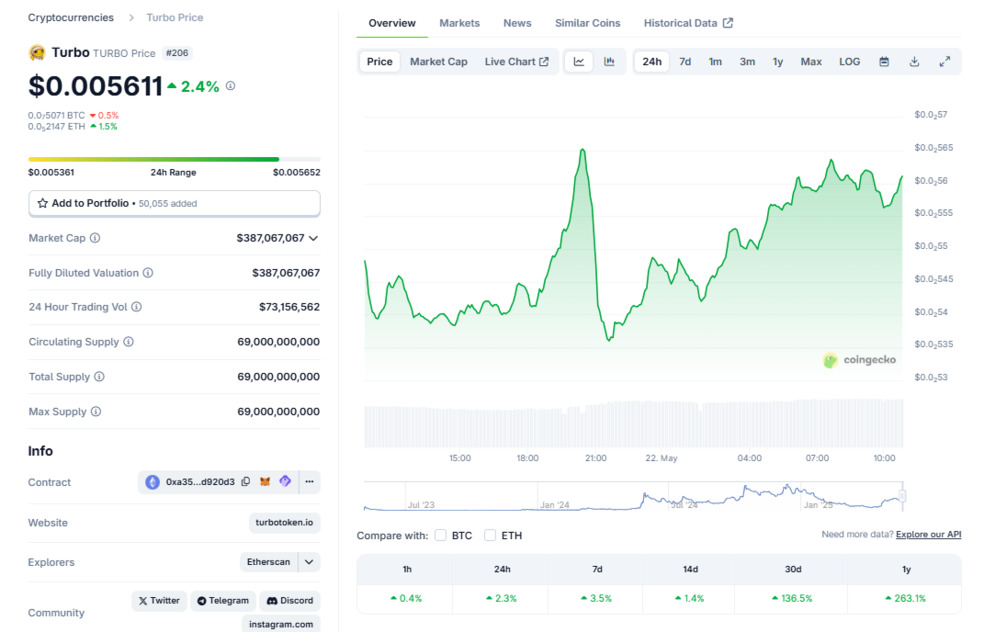Click the historical mini chart navigator
The image size is (984, 632).
tap(633, 496)
